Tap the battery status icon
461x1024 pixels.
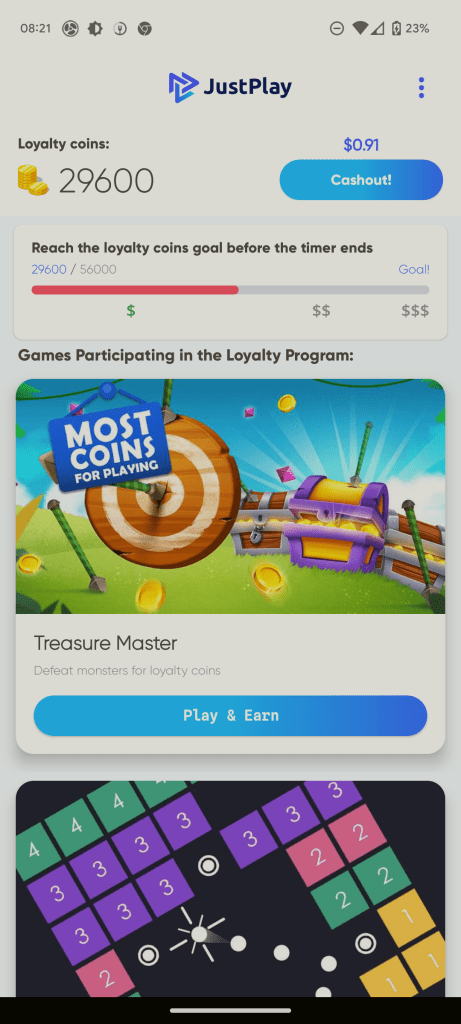396,28
